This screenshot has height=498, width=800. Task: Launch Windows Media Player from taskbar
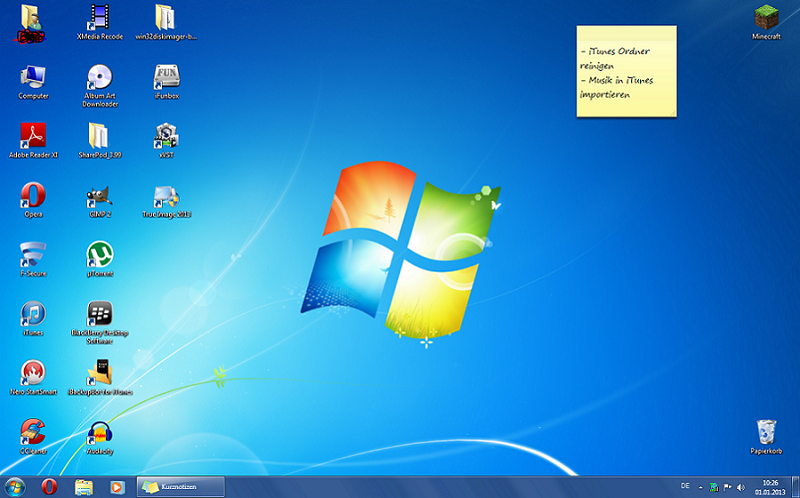pyautogui.click(x=117, y=487)
